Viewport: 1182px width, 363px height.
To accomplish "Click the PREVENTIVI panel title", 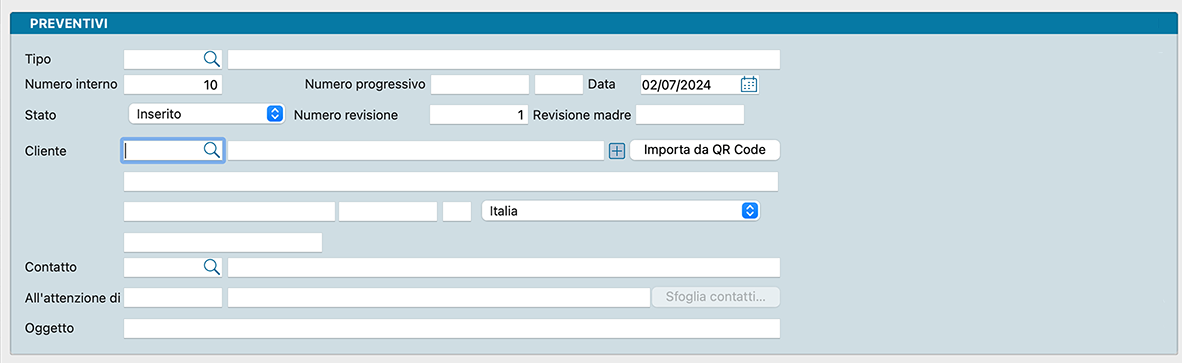I will [x=68, y=23].
